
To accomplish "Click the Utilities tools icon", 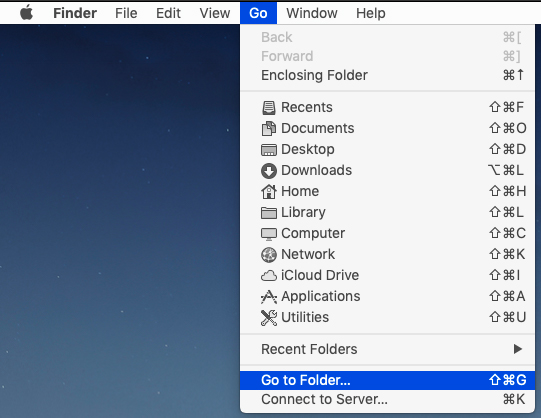I will tap(269, 318).
